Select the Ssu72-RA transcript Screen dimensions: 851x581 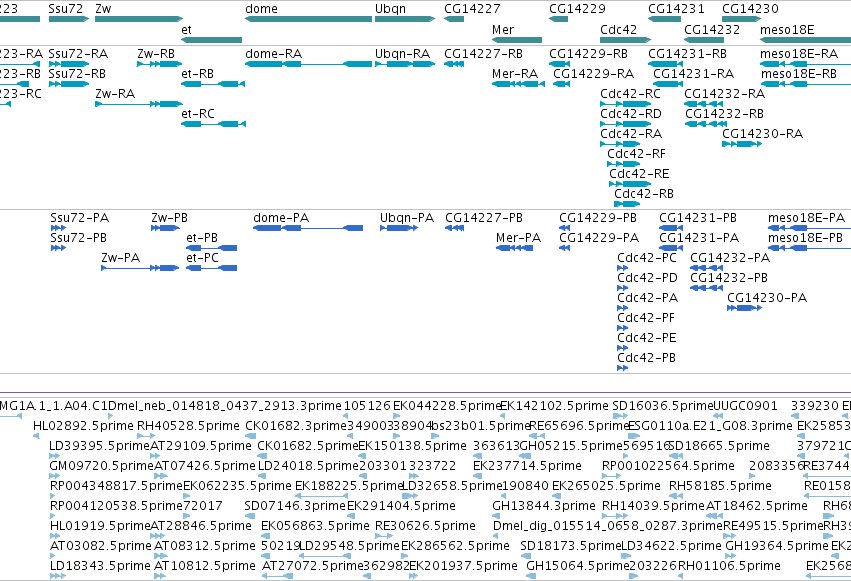click(x=69, y=64)
